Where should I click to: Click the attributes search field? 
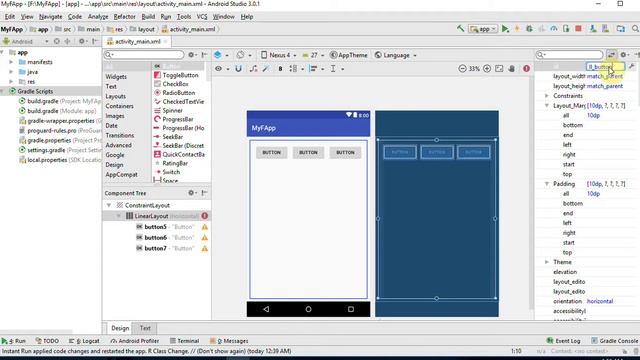pos(570,55)
